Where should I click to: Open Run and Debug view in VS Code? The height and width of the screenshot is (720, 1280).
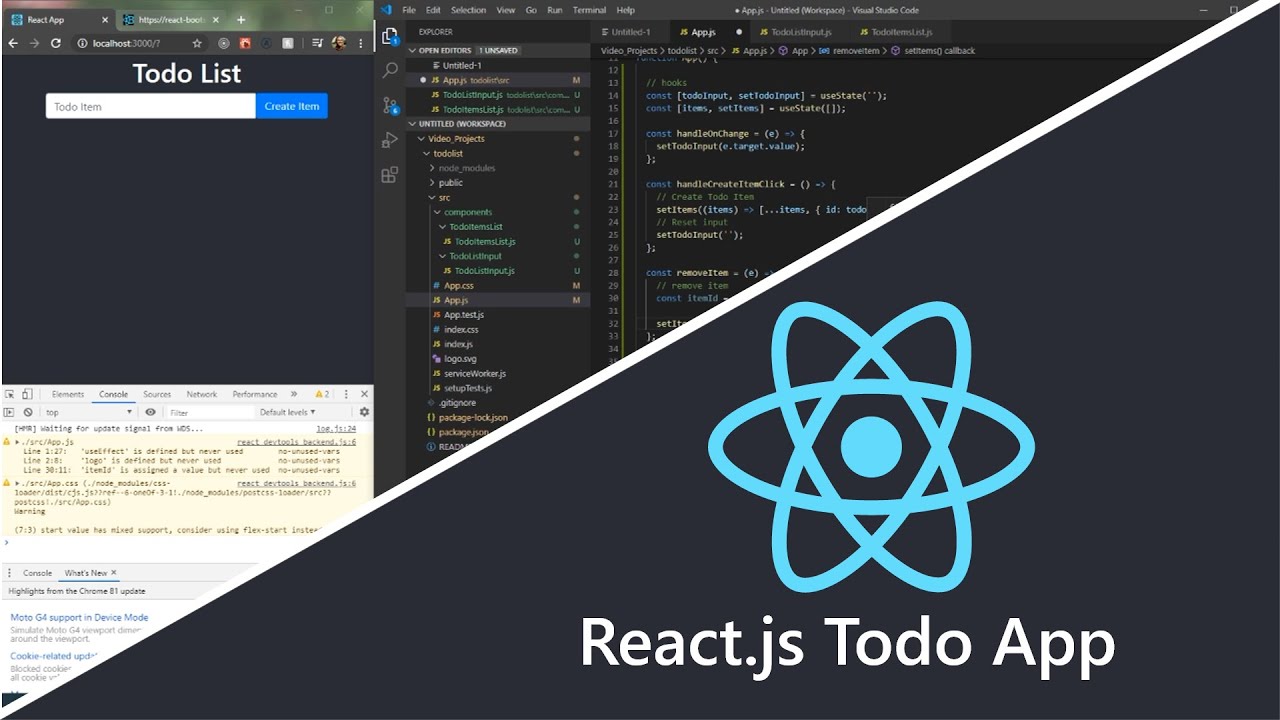click(x=390, y=140)
